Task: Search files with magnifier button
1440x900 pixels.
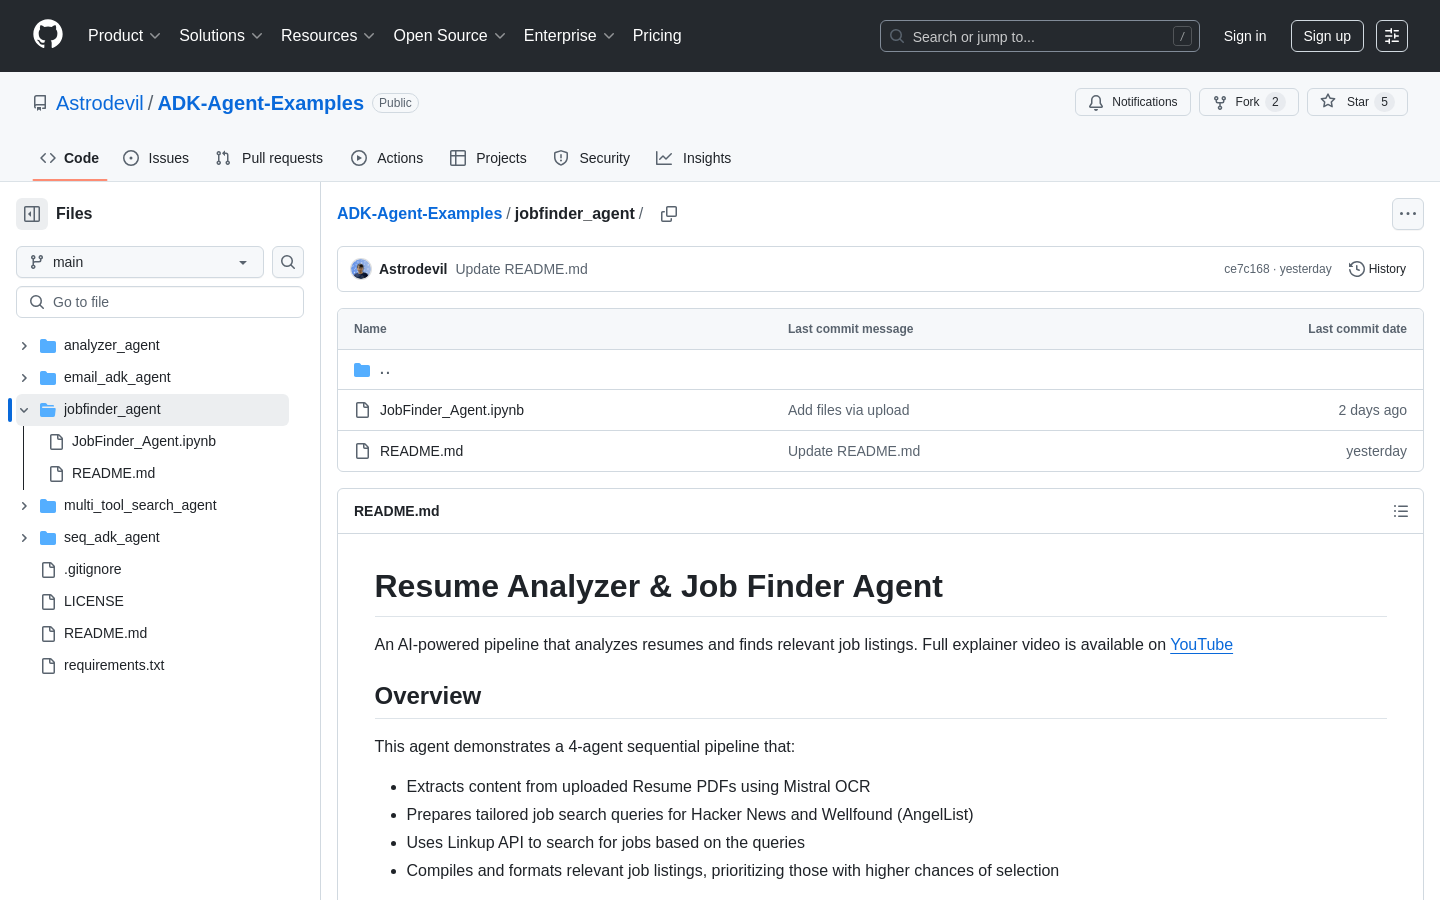Action: 288,262
